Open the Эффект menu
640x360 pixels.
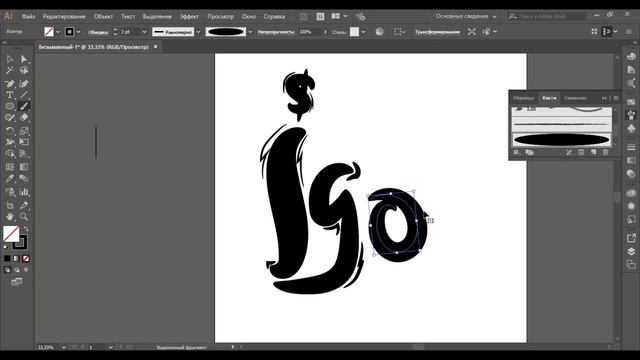[189, 16]
